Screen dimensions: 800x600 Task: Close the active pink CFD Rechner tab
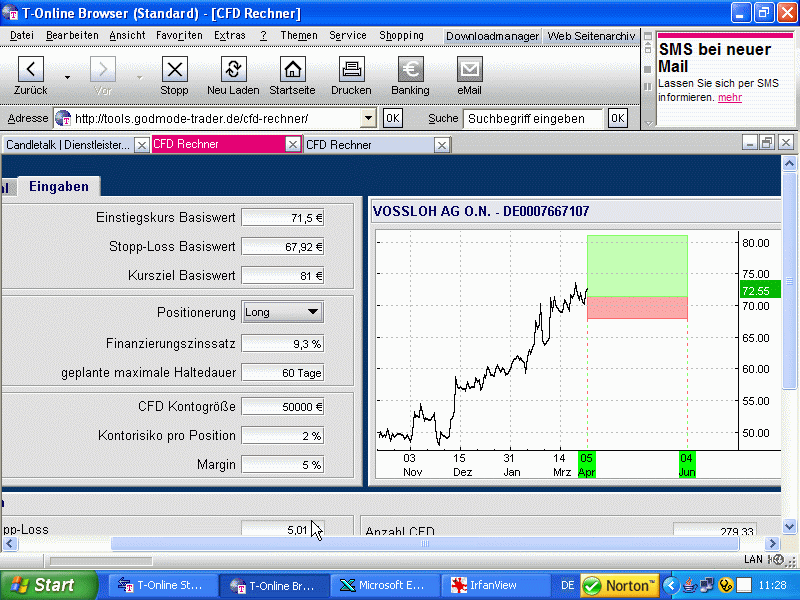point(292,145)
